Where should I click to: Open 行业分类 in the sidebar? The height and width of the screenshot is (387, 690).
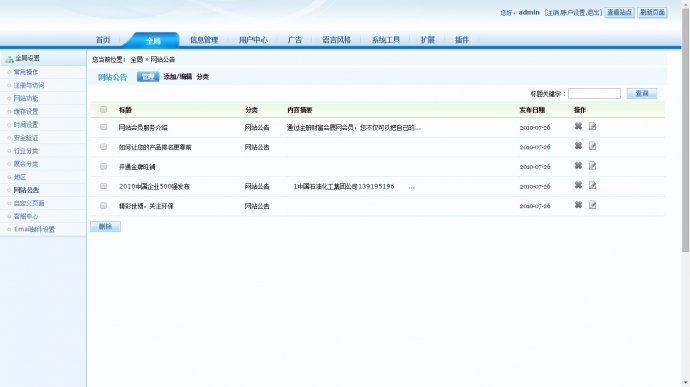(x=26, y=151)
